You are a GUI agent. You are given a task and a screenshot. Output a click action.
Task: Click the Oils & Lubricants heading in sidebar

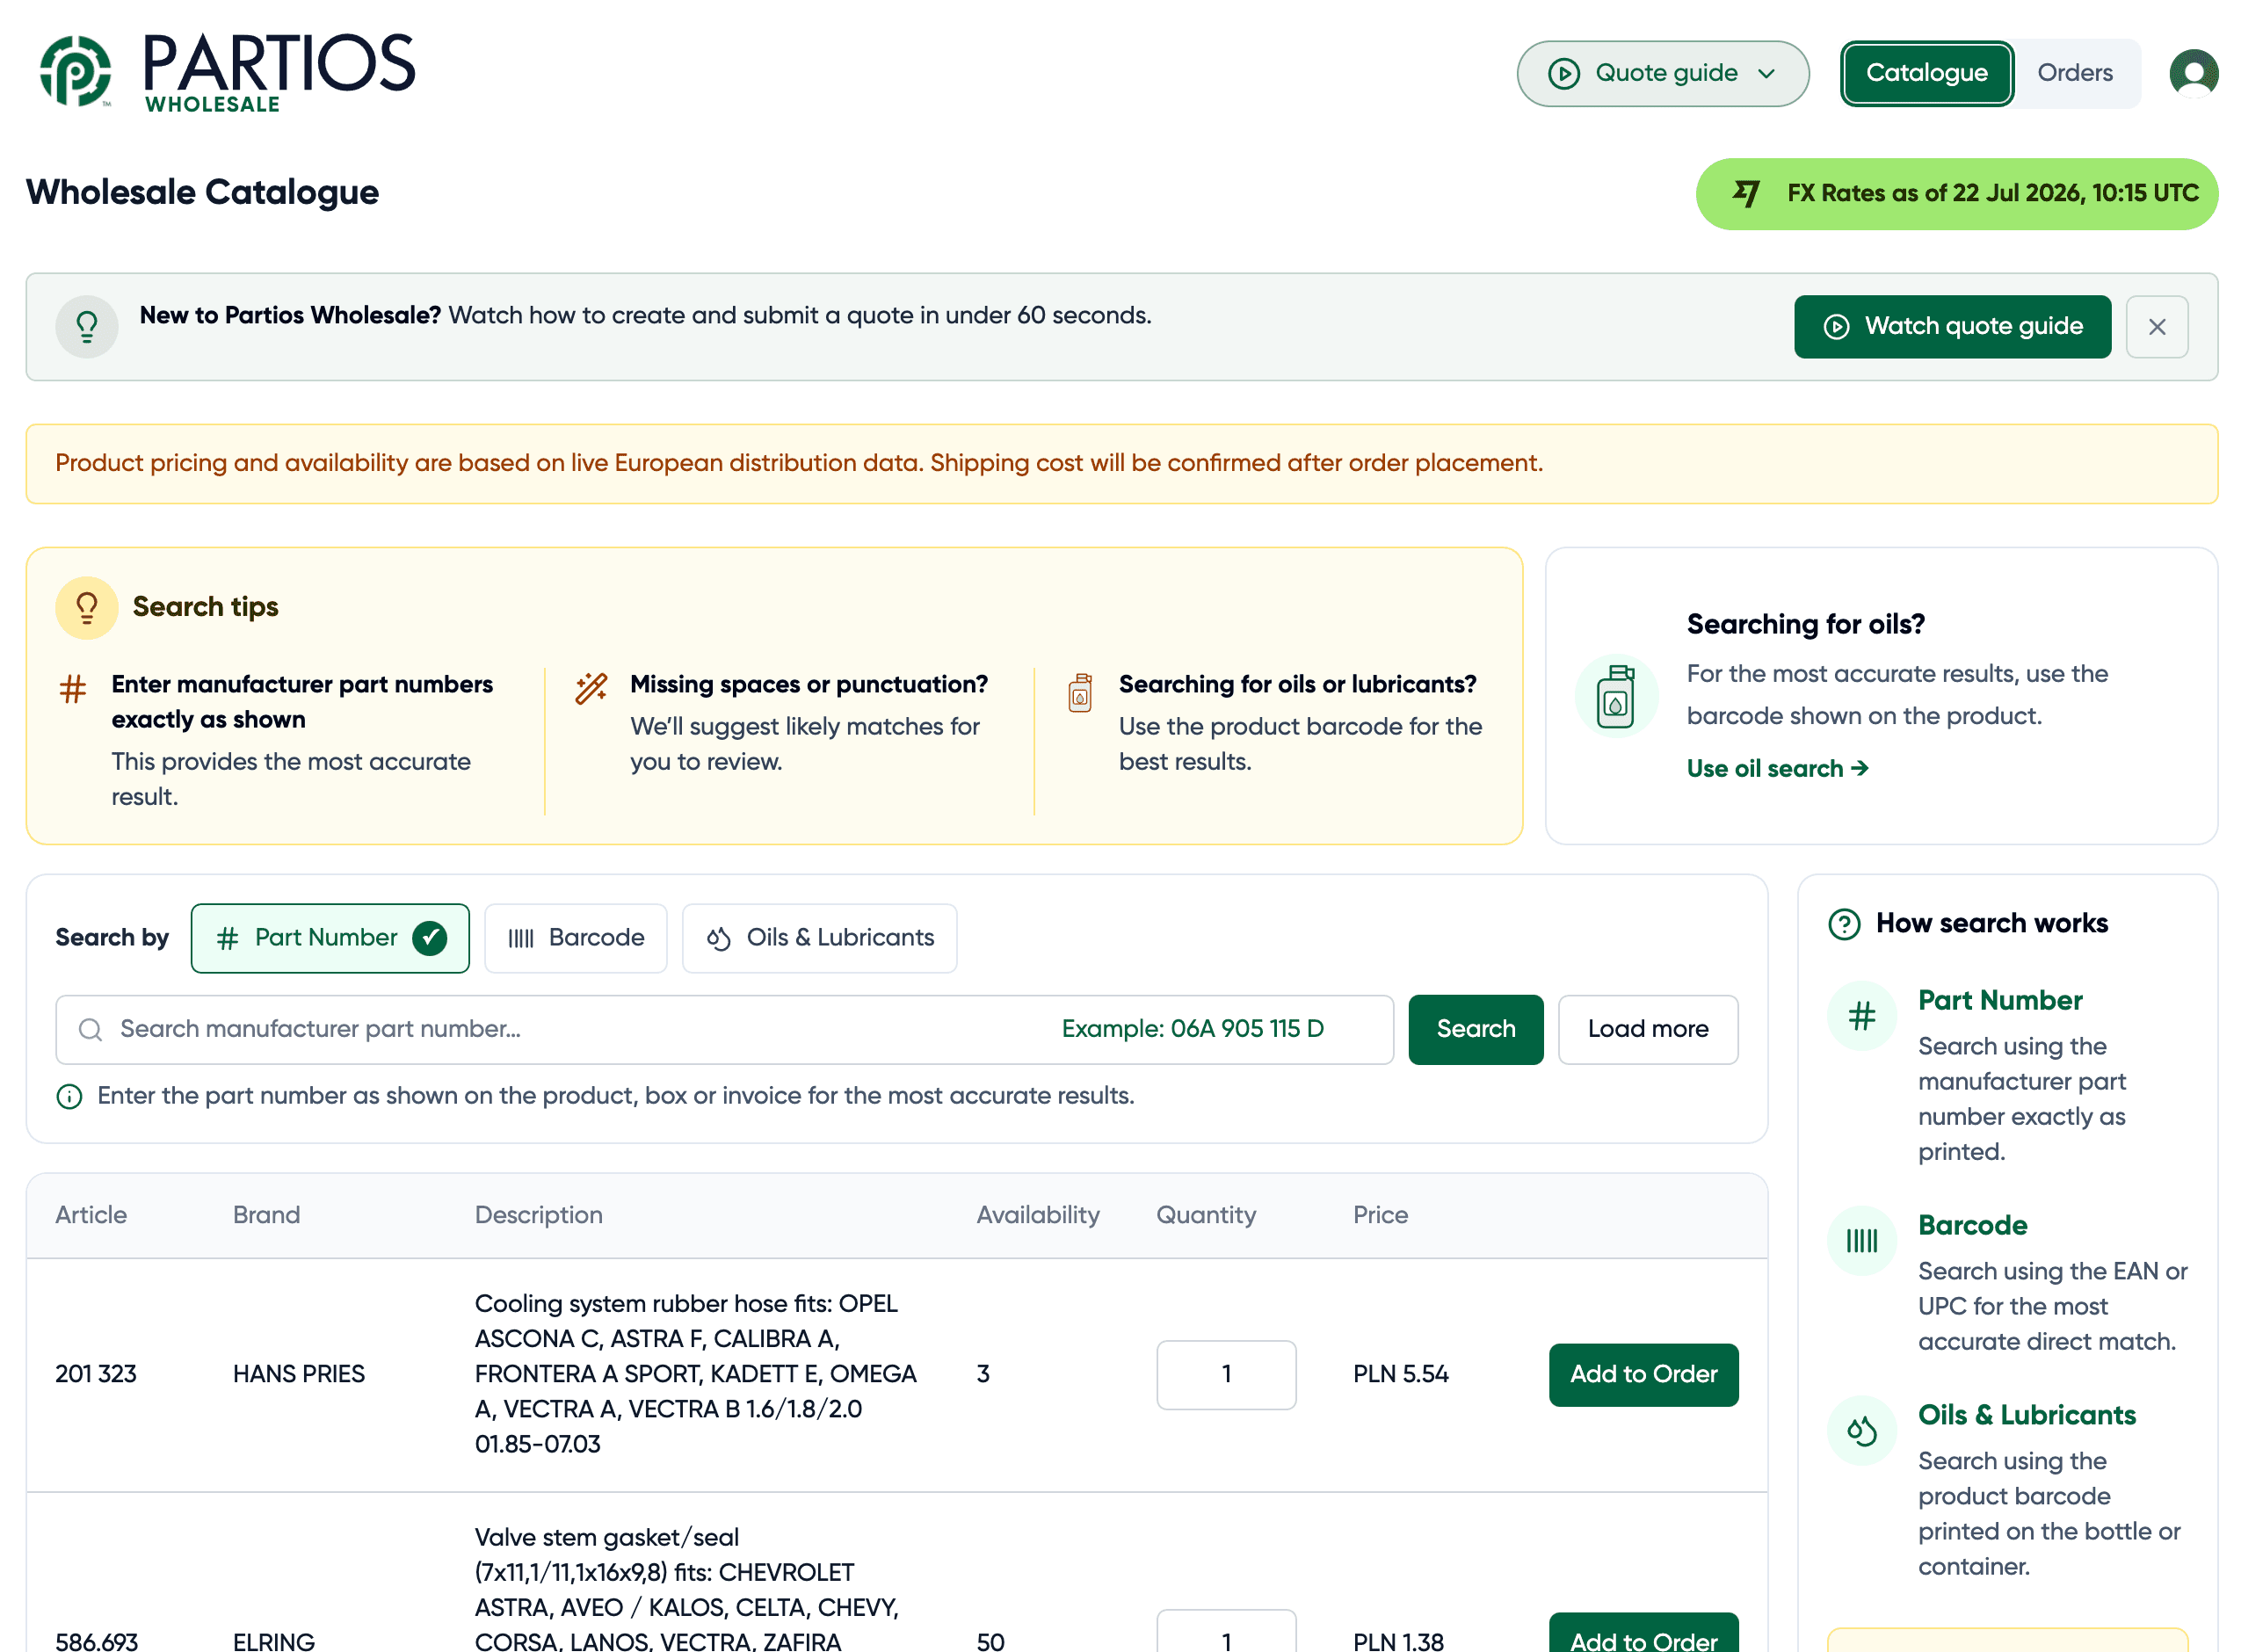2026,1414
